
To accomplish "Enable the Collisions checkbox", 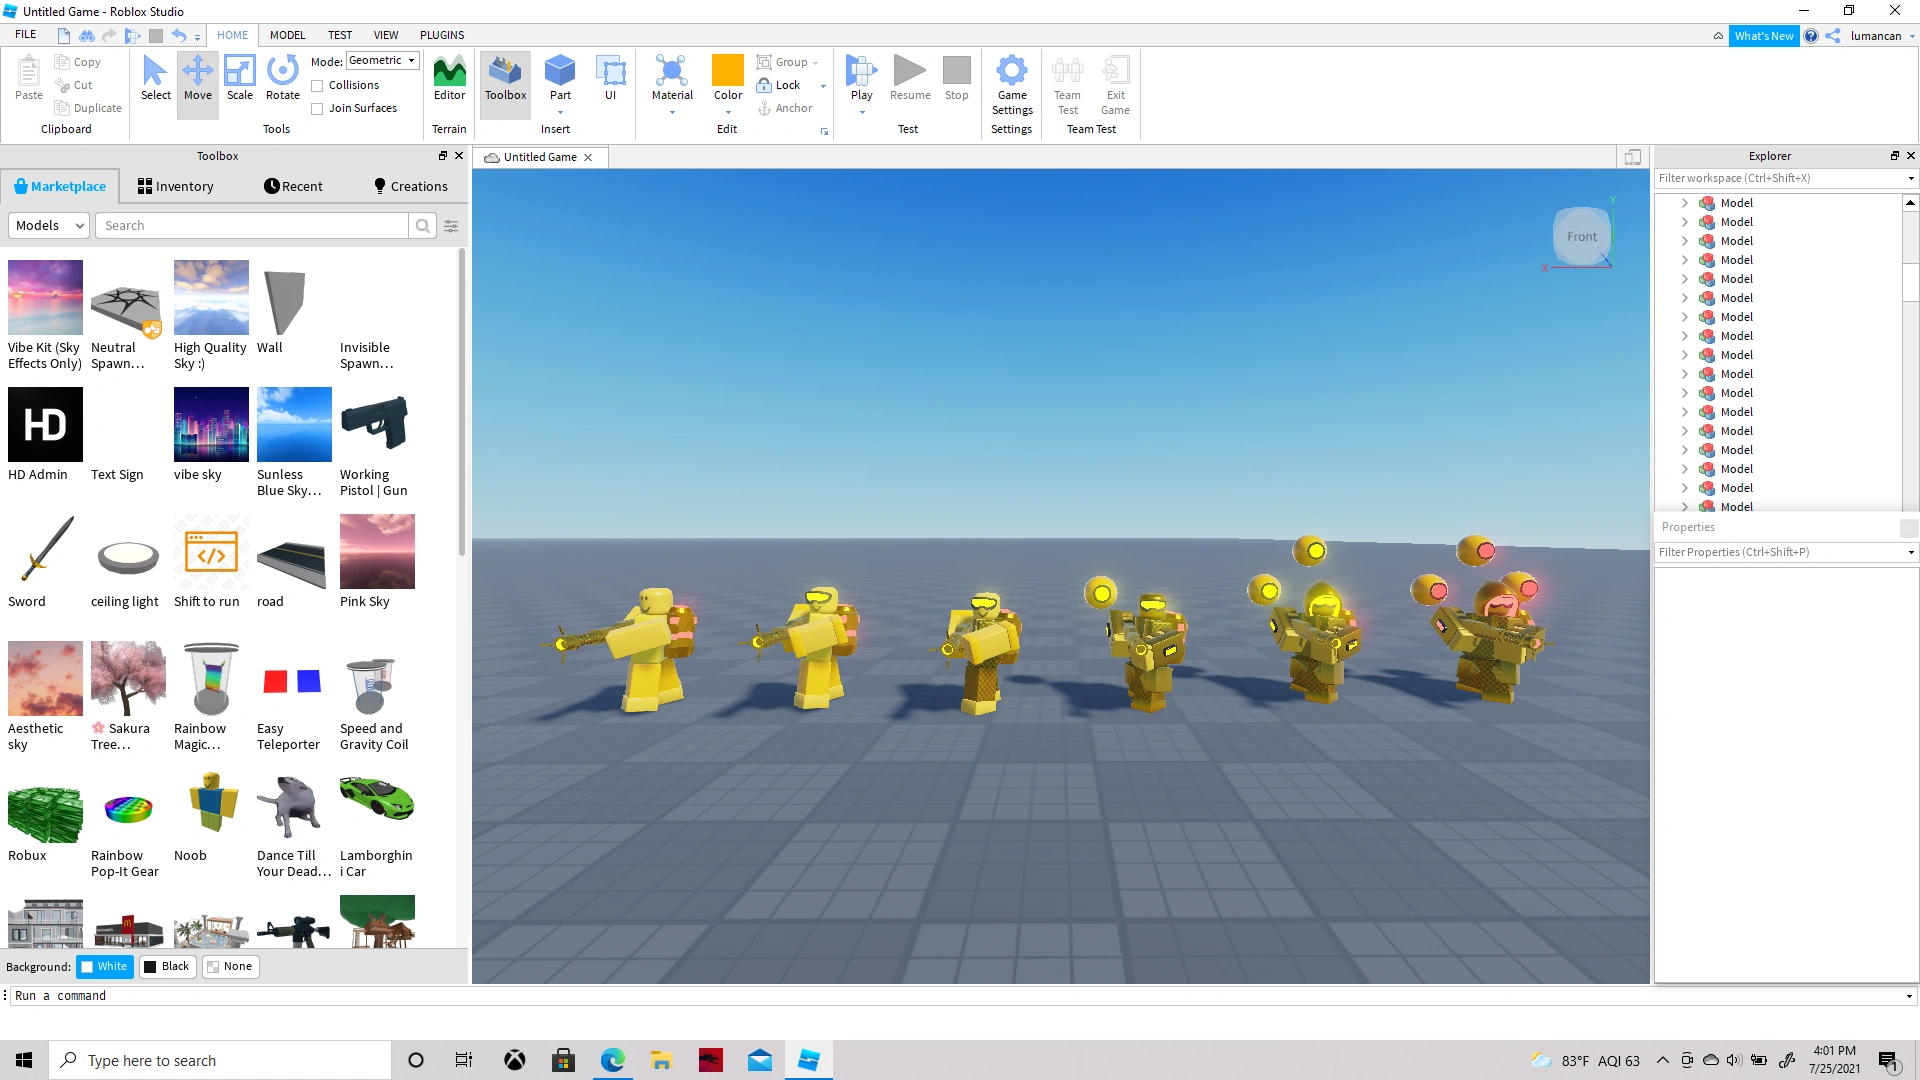I will click(x=317, y=84).
